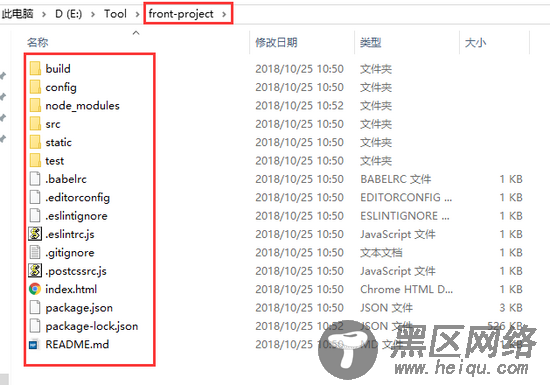Viewport: 550px width, 385px height.
Task: Select the package-lock.json file name
Action: pyautogui.click(x=92, y=326)
